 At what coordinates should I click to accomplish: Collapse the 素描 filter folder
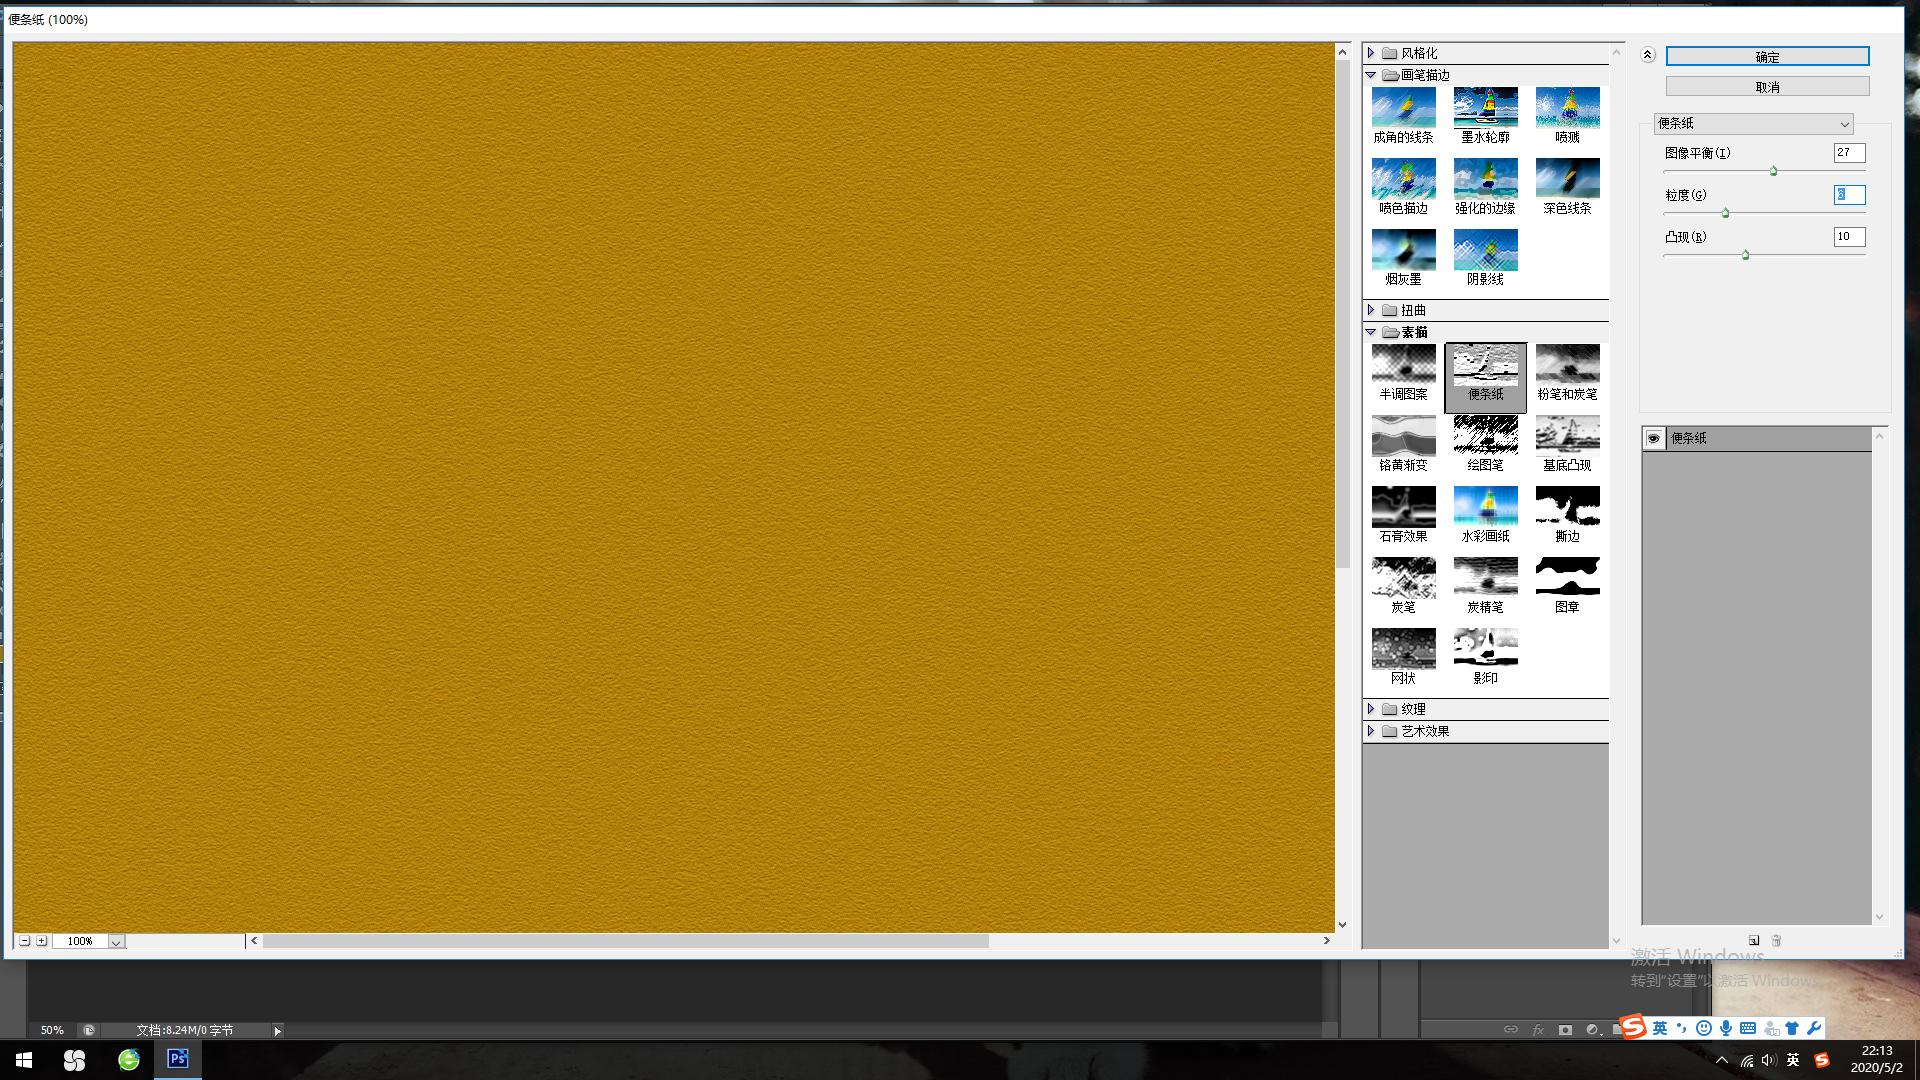click(x=1371, y=332)
